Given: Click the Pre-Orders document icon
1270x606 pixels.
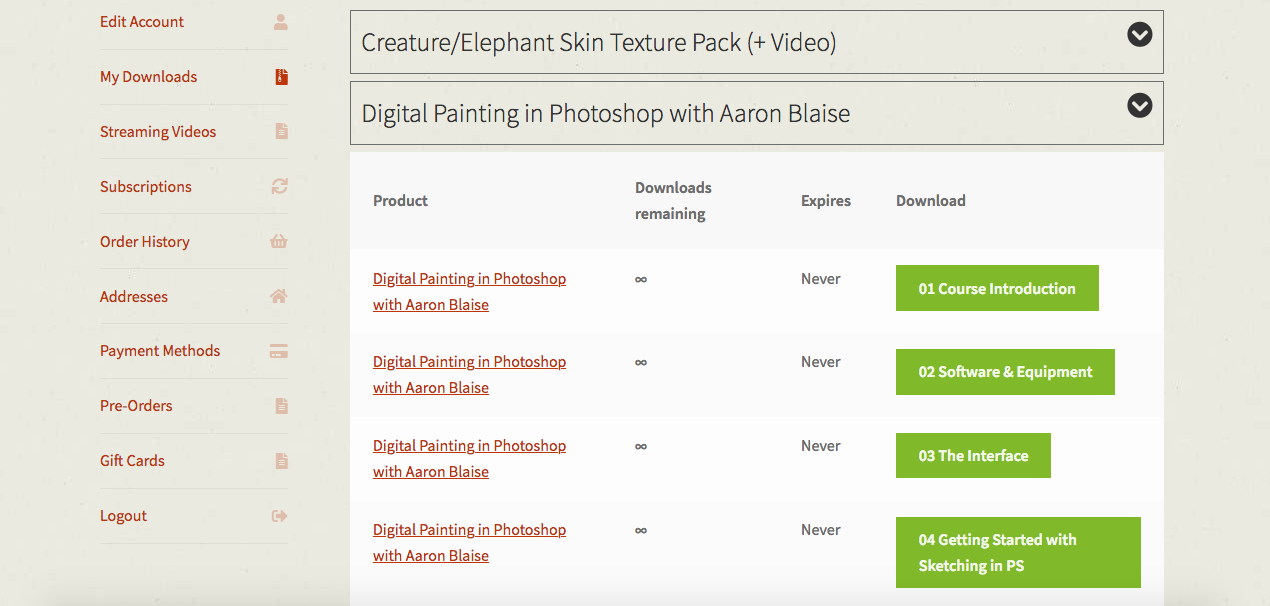Looking at the screenshot, I should (x=281, y=406).
